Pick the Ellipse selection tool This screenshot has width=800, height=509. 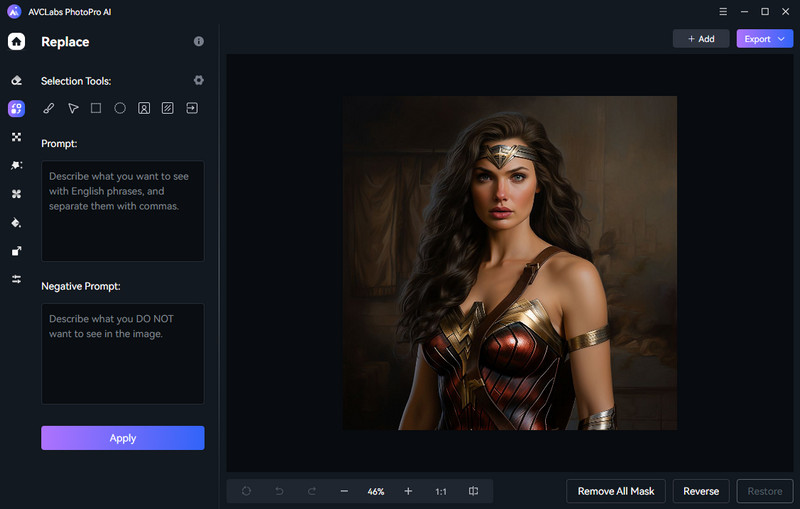[120, 108]
